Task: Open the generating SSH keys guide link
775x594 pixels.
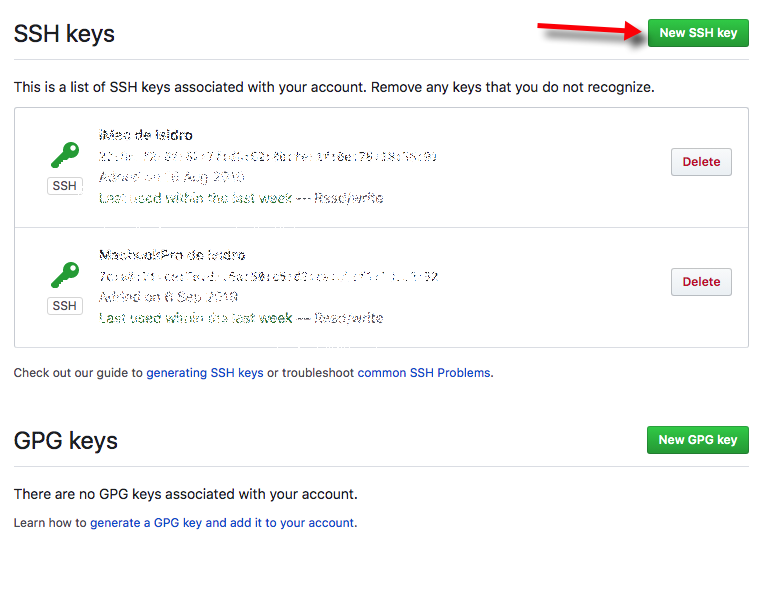Action: [x=205, y=373]
